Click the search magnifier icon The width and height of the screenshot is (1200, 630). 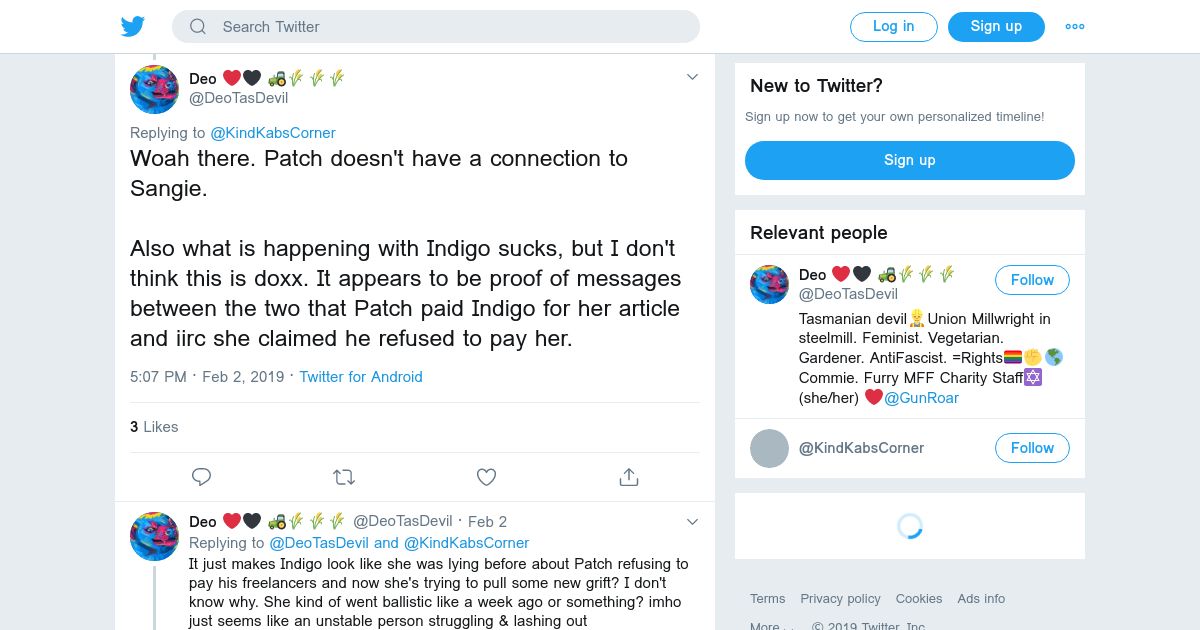(x=198, y=27)
